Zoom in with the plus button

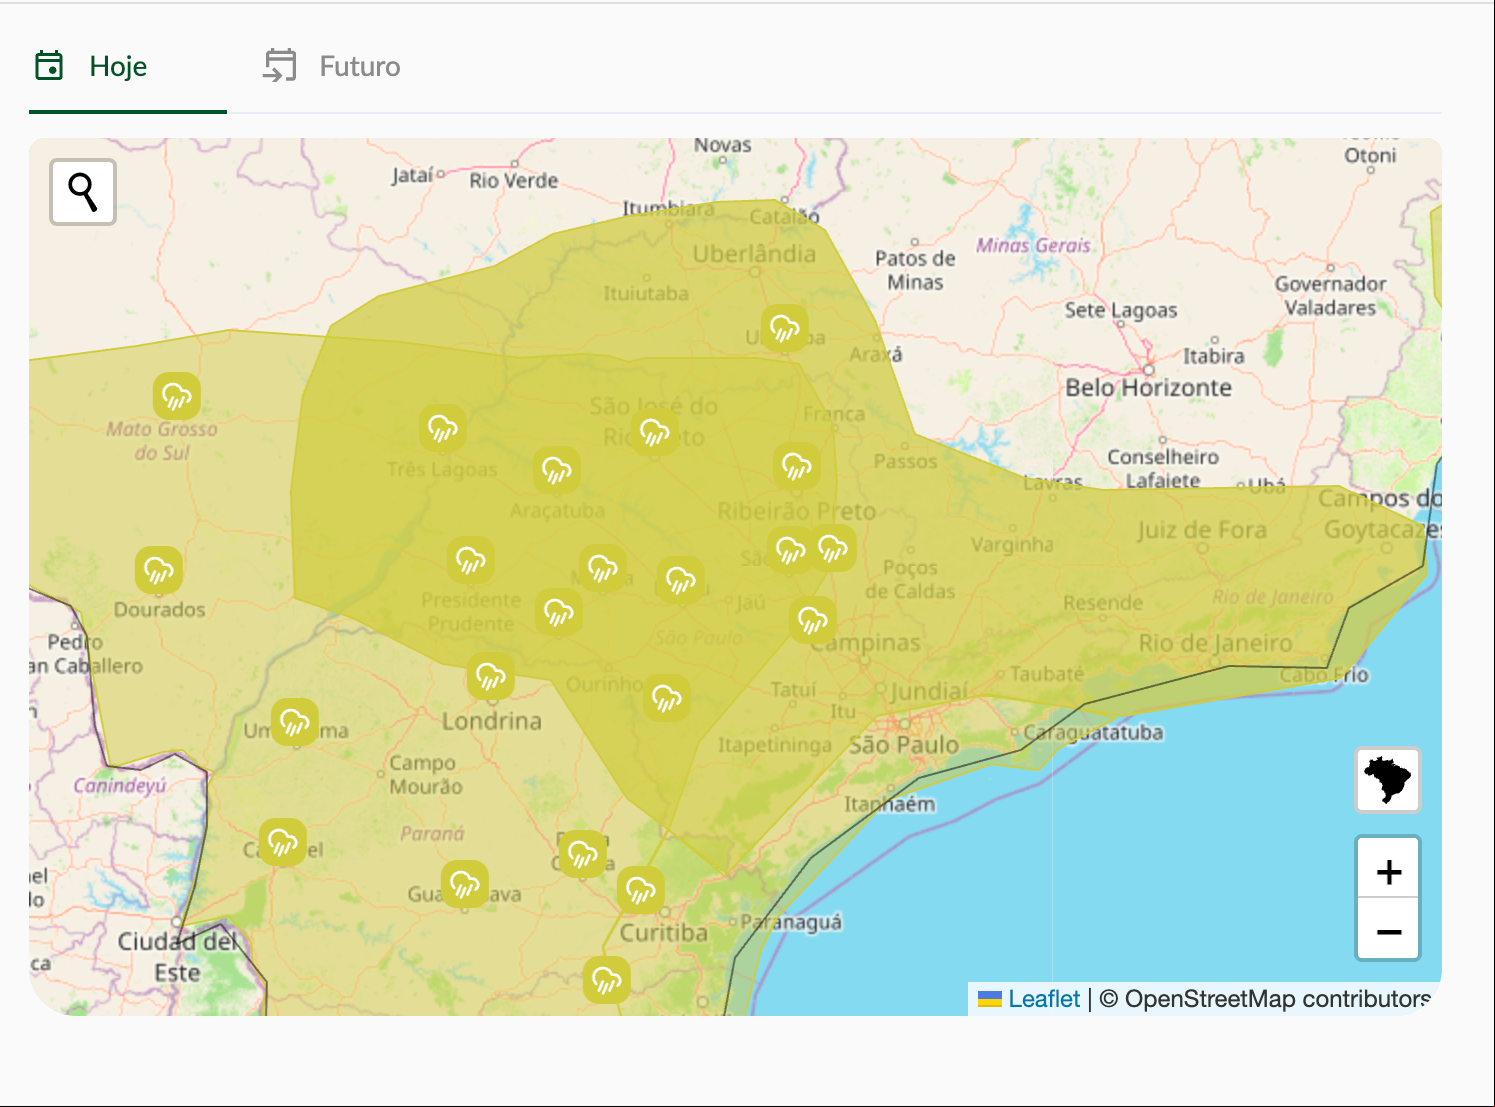pos(1388,870)
